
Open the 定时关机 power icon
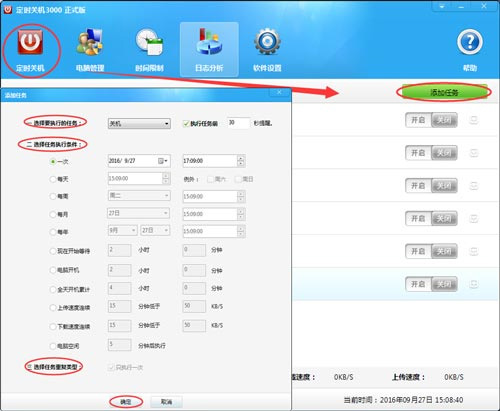pyautogui.click(x=30, y=42)
